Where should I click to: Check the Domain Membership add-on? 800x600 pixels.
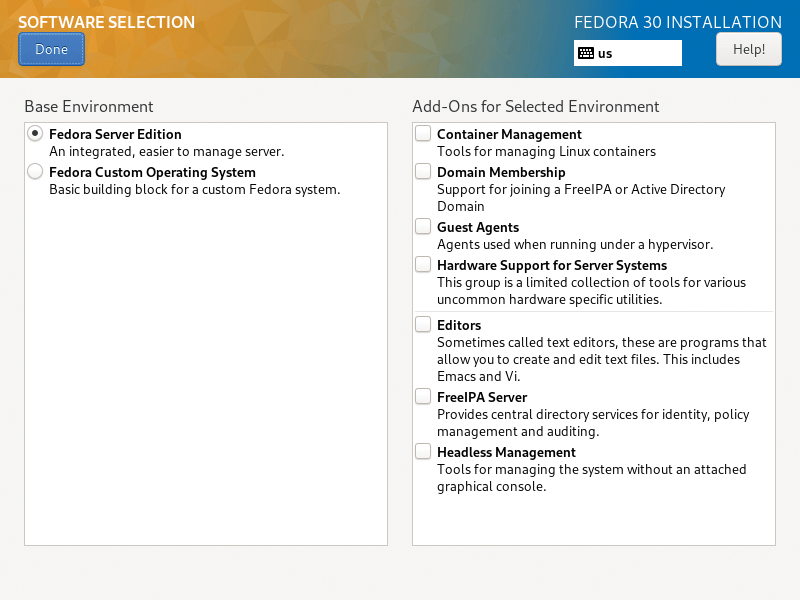pos(423,171)
